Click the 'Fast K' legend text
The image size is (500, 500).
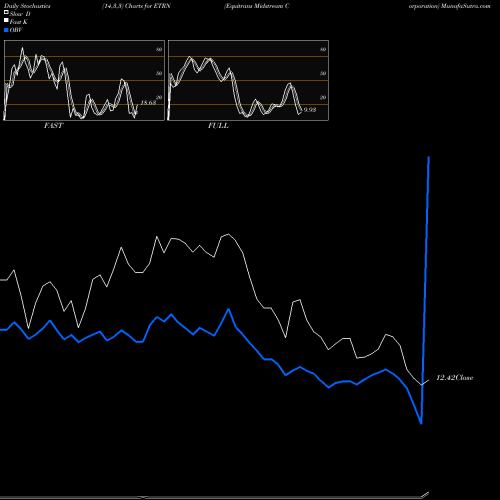point(19,22)
